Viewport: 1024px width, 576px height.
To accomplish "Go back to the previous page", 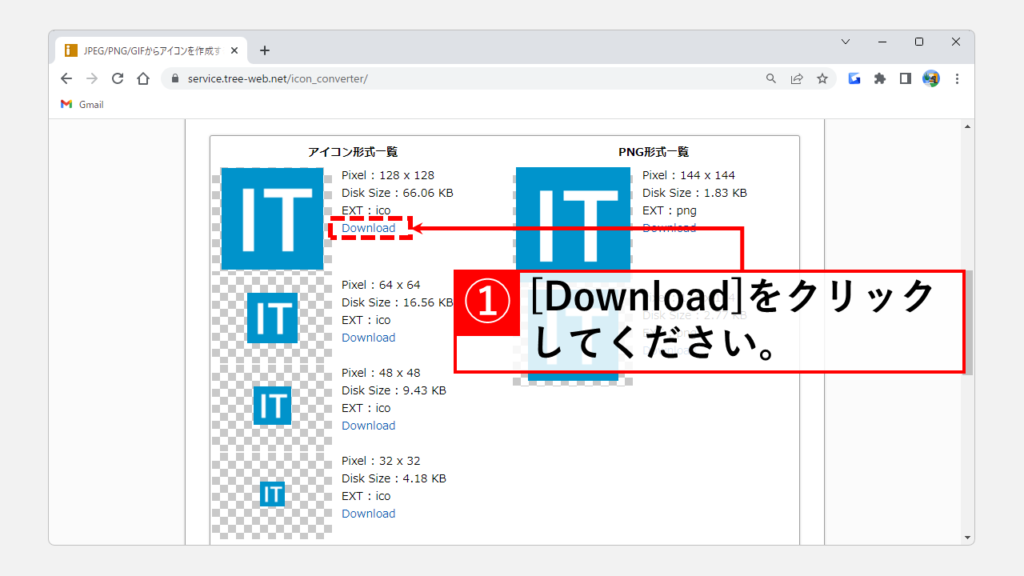I will (x=66, y=79).
